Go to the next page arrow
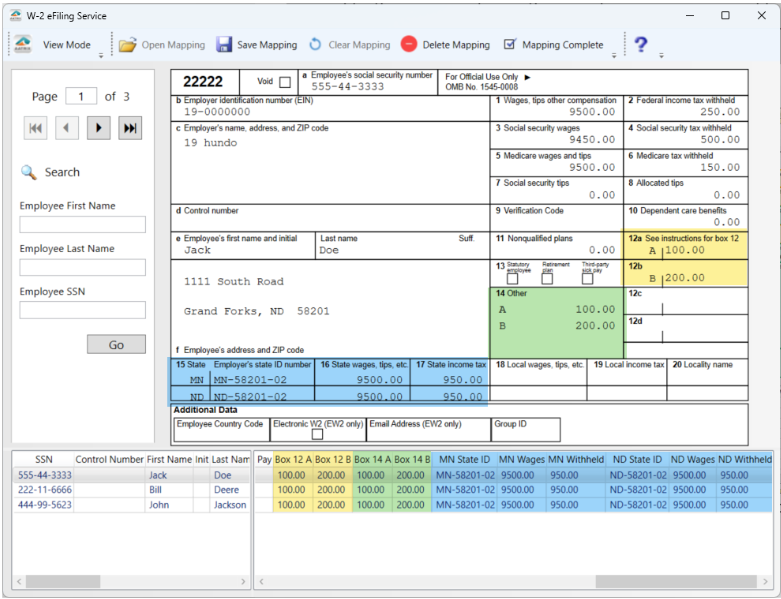Viewport: 781px width, 599px height. pos(98,128)
